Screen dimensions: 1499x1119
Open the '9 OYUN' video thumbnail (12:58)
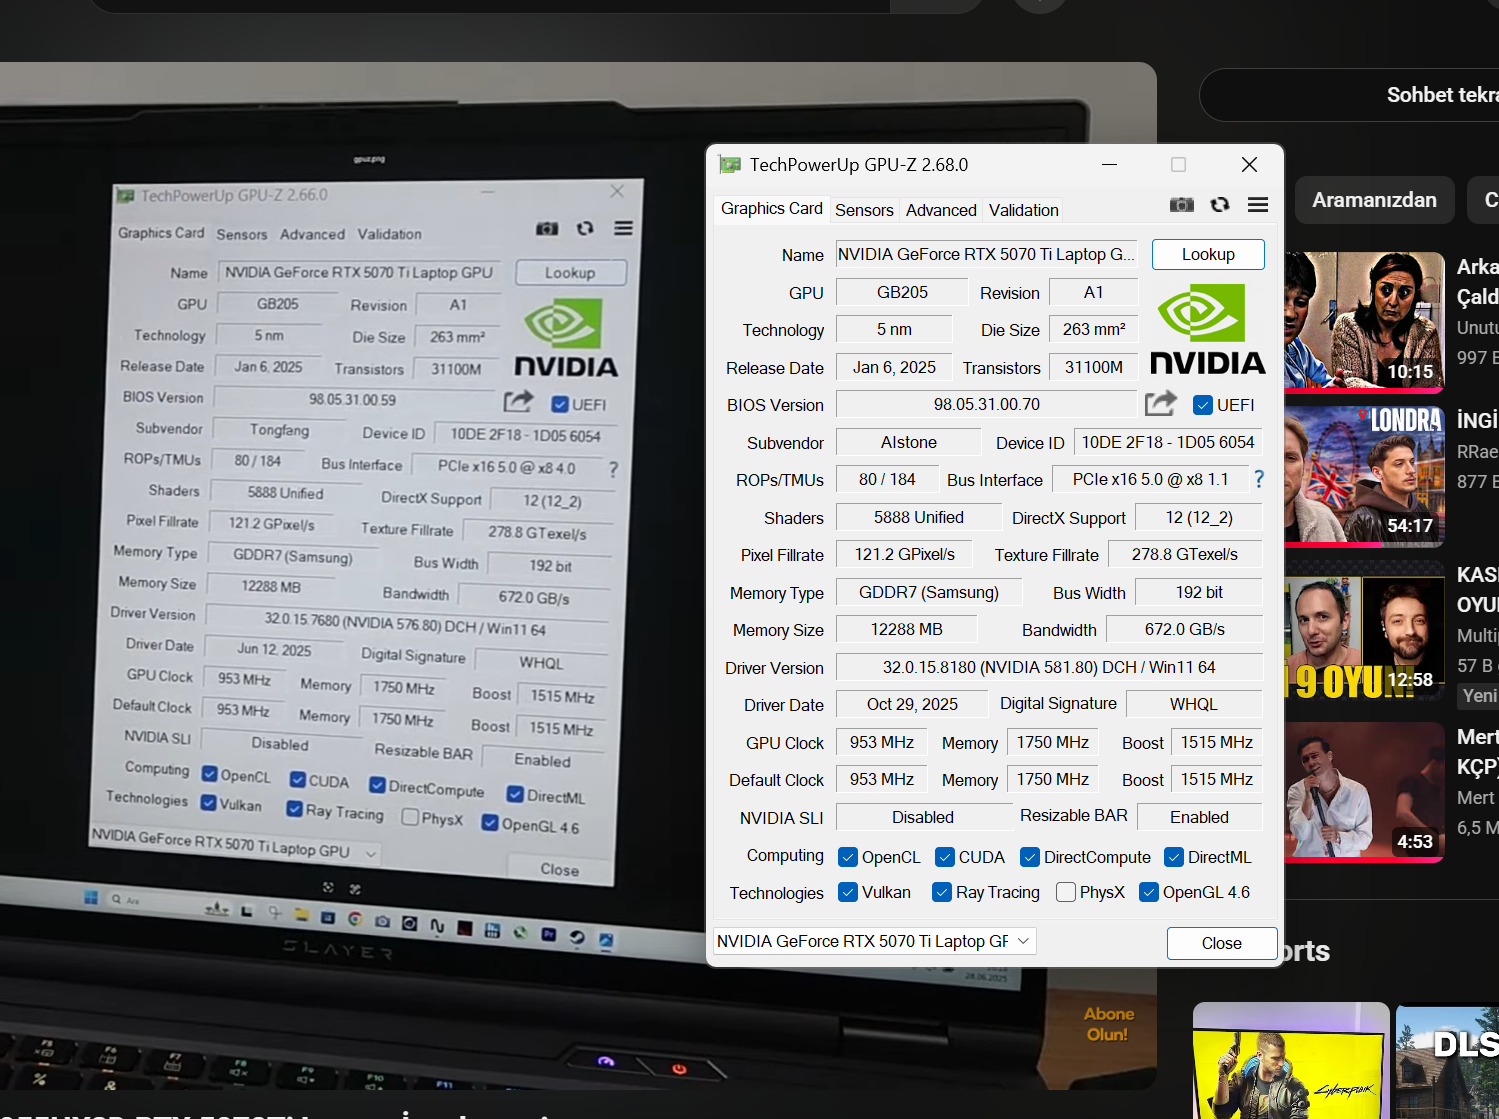[1364, 629]
